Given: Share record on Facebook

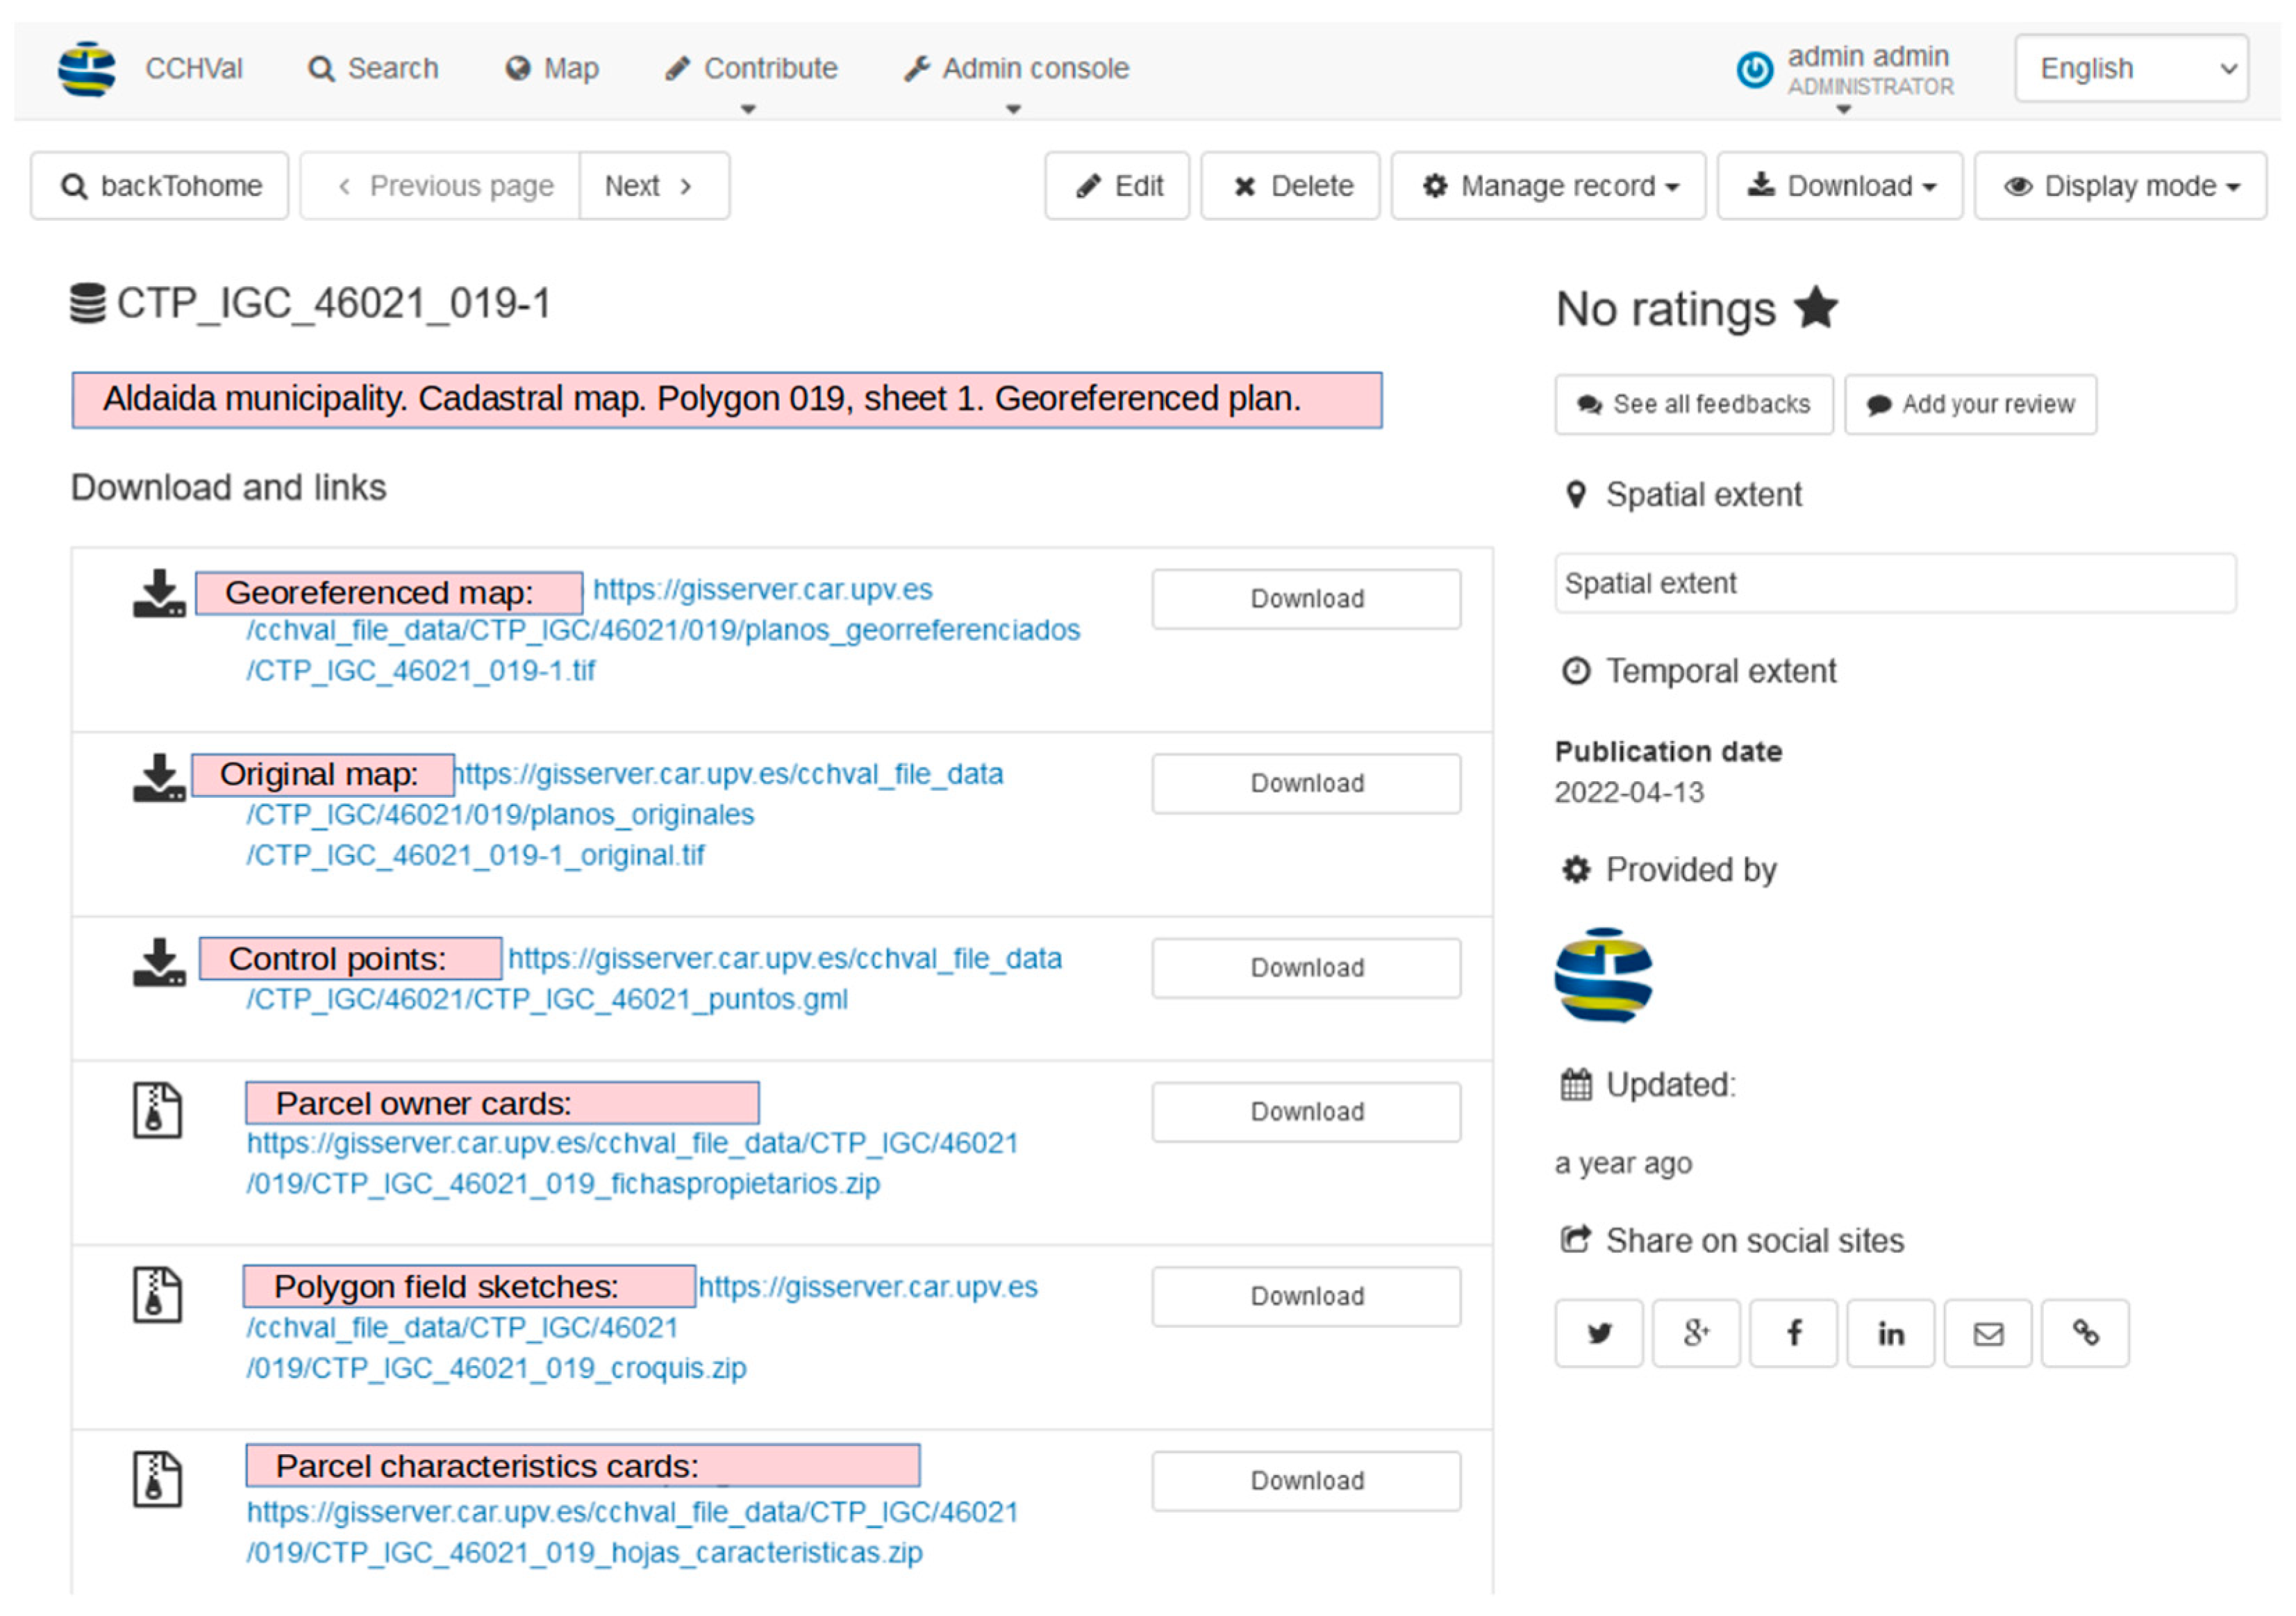Looking at the screenshot, I should 1793,1333.
